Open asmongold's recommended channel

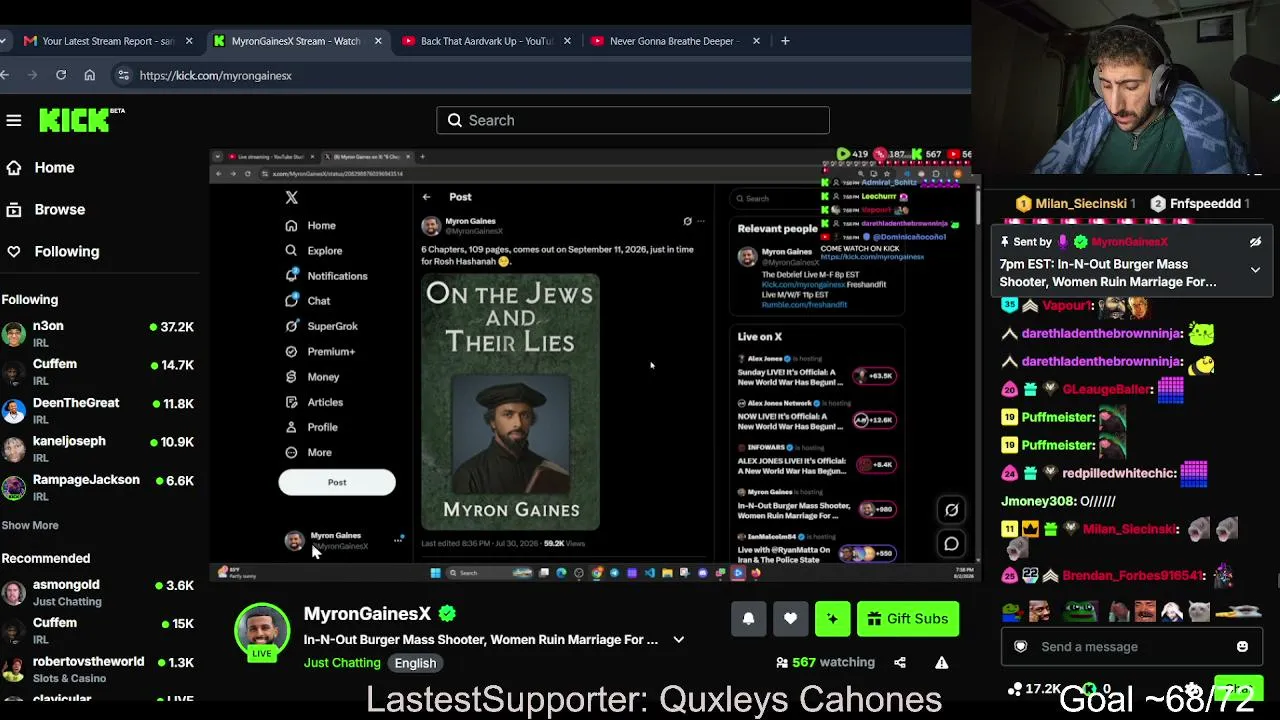point(100,593)
